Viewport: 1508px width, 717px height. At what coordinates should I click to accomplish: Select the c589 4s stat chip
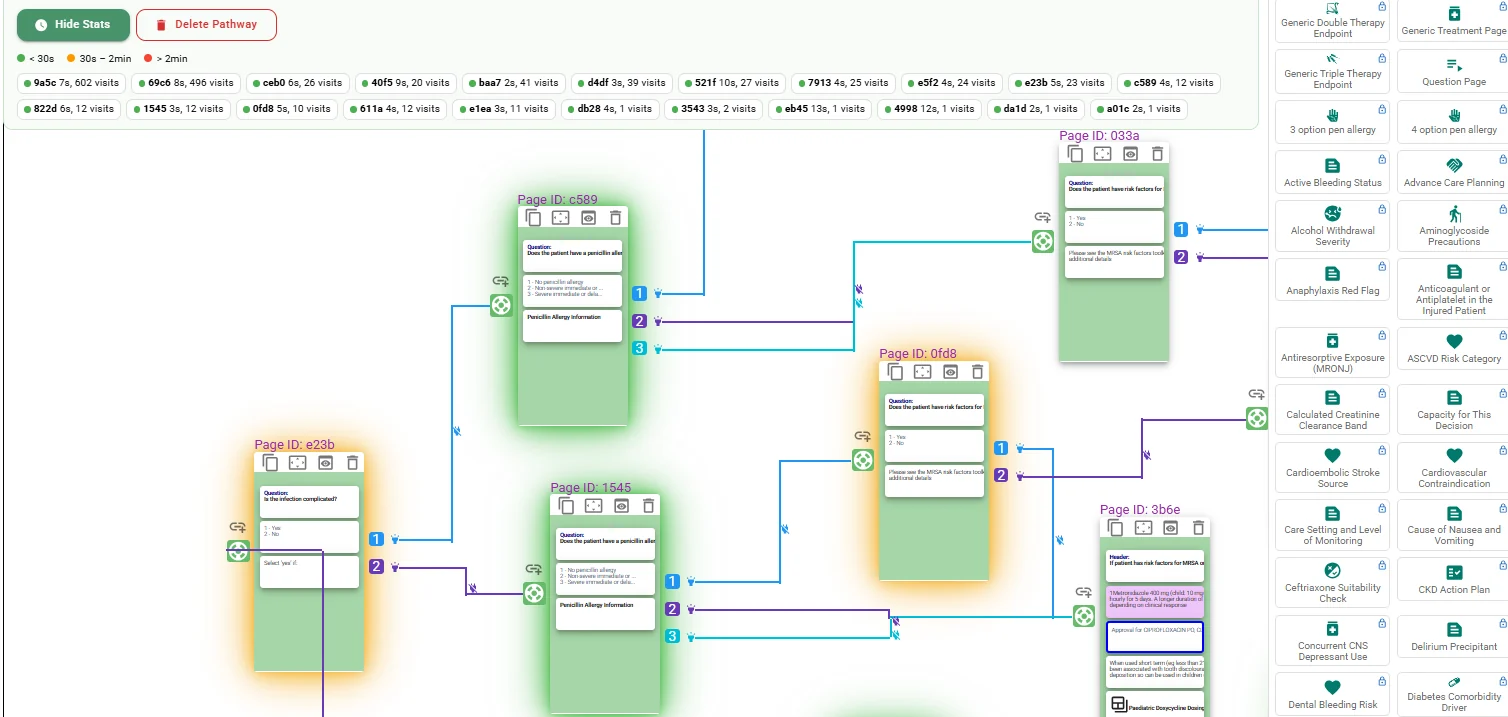pyautogui.click(x=1168, y=83)
